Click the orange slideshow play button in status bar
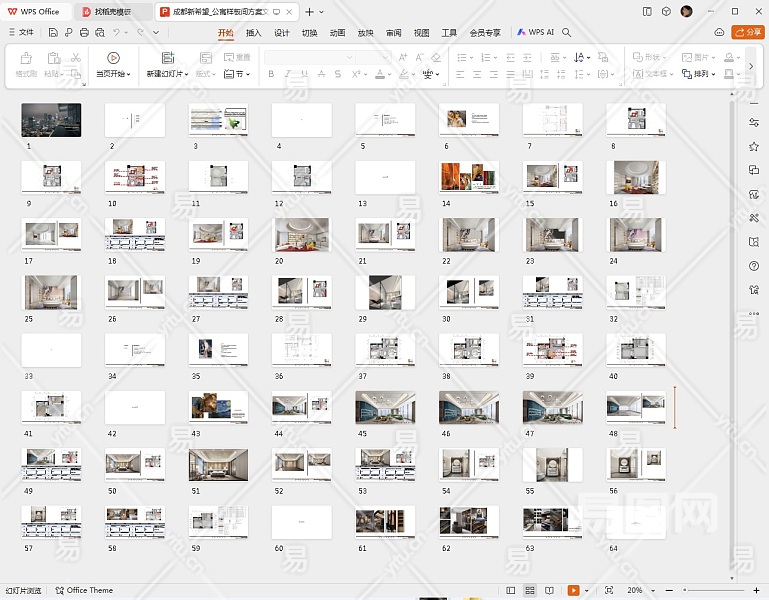769x600 pixels. click(x=573, y=591)
